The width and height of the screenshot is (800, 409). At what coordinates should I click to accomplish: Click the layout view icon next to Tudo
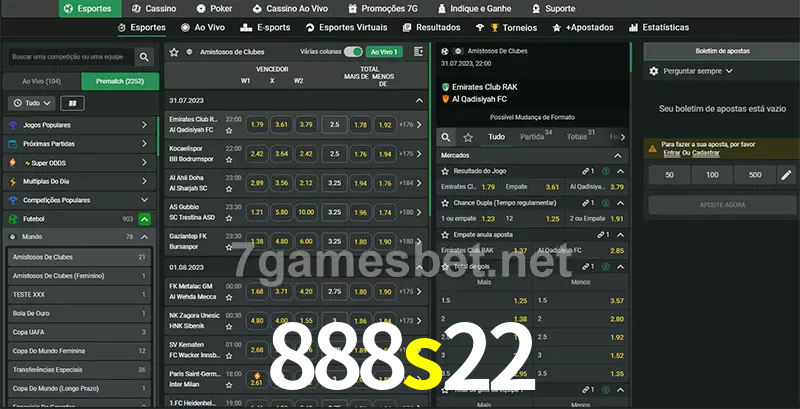point(72,103)
